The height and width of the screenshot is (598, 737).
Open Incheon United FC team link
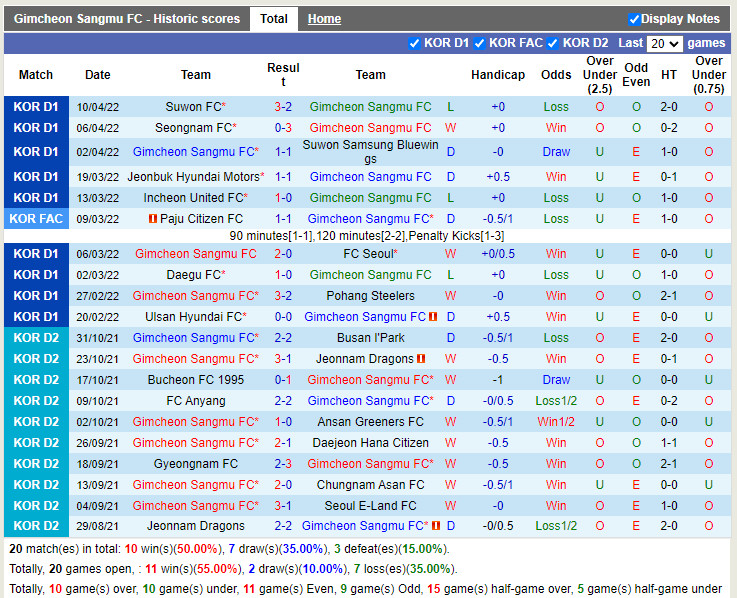pyautogui.click(x=193, y=198)
